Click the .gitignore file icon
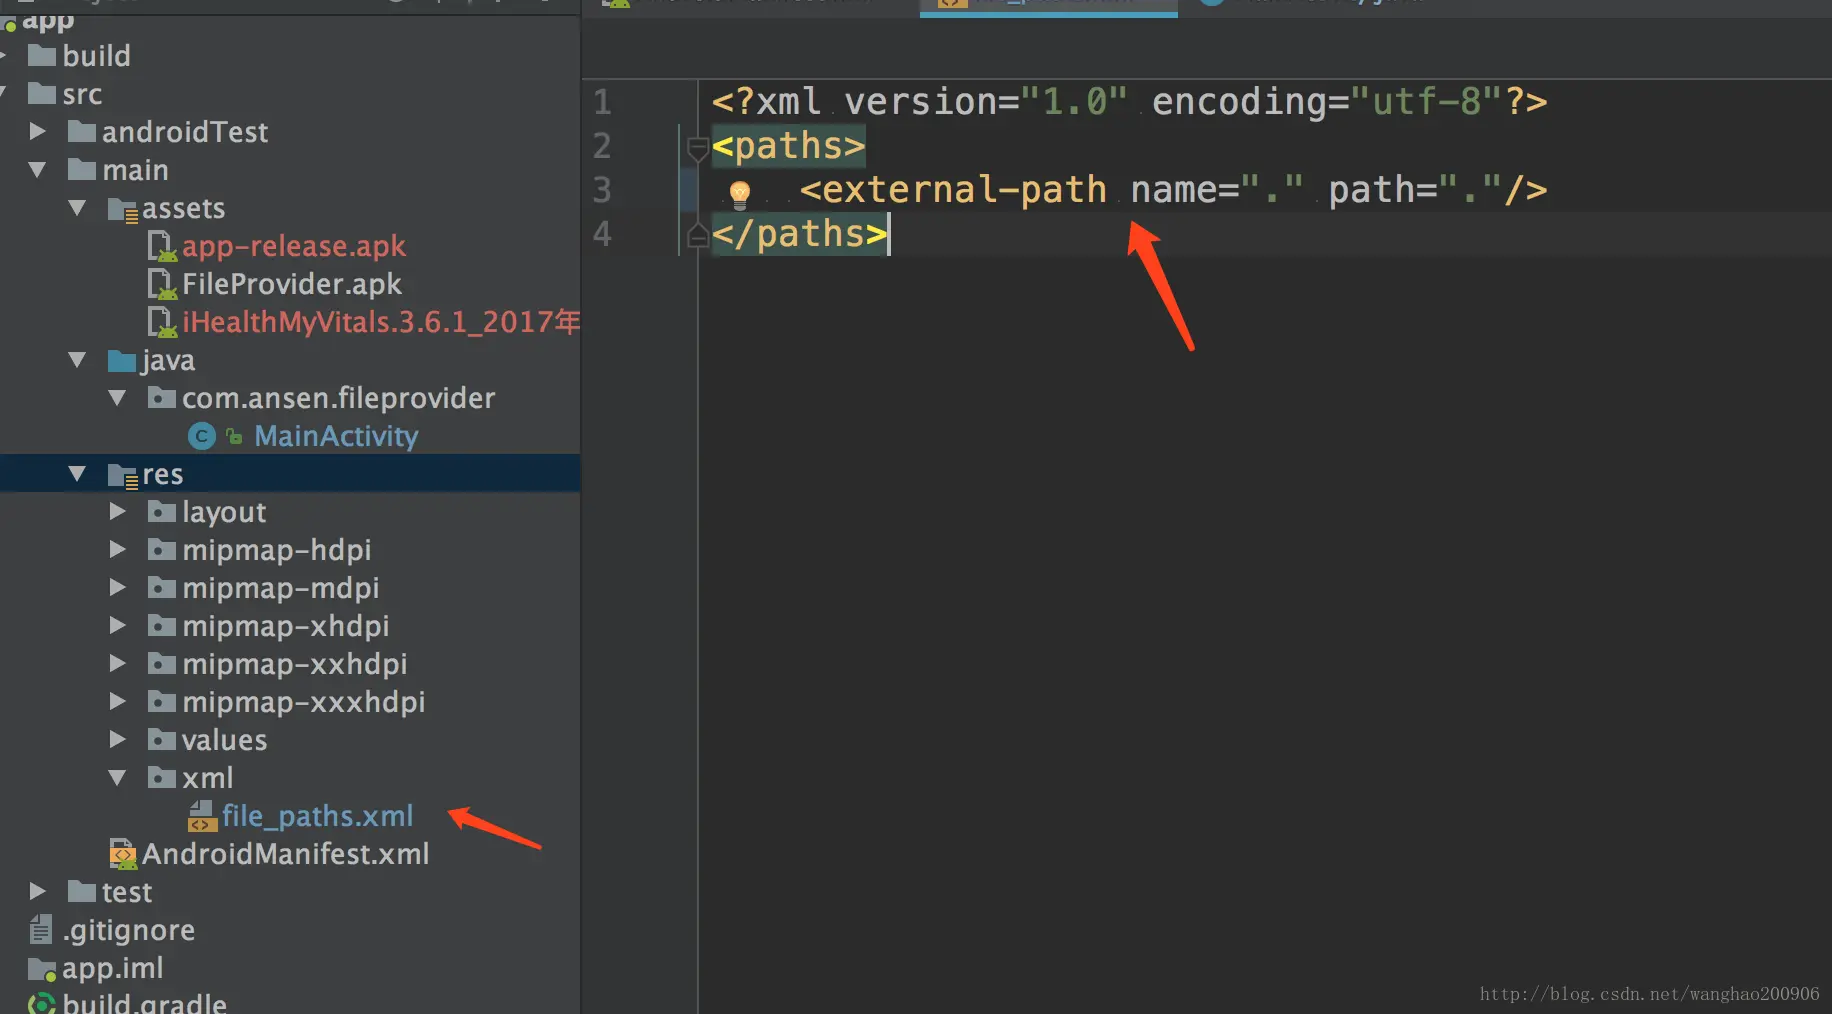The width and height of the screenshot is (1832, 1014). 41,930
